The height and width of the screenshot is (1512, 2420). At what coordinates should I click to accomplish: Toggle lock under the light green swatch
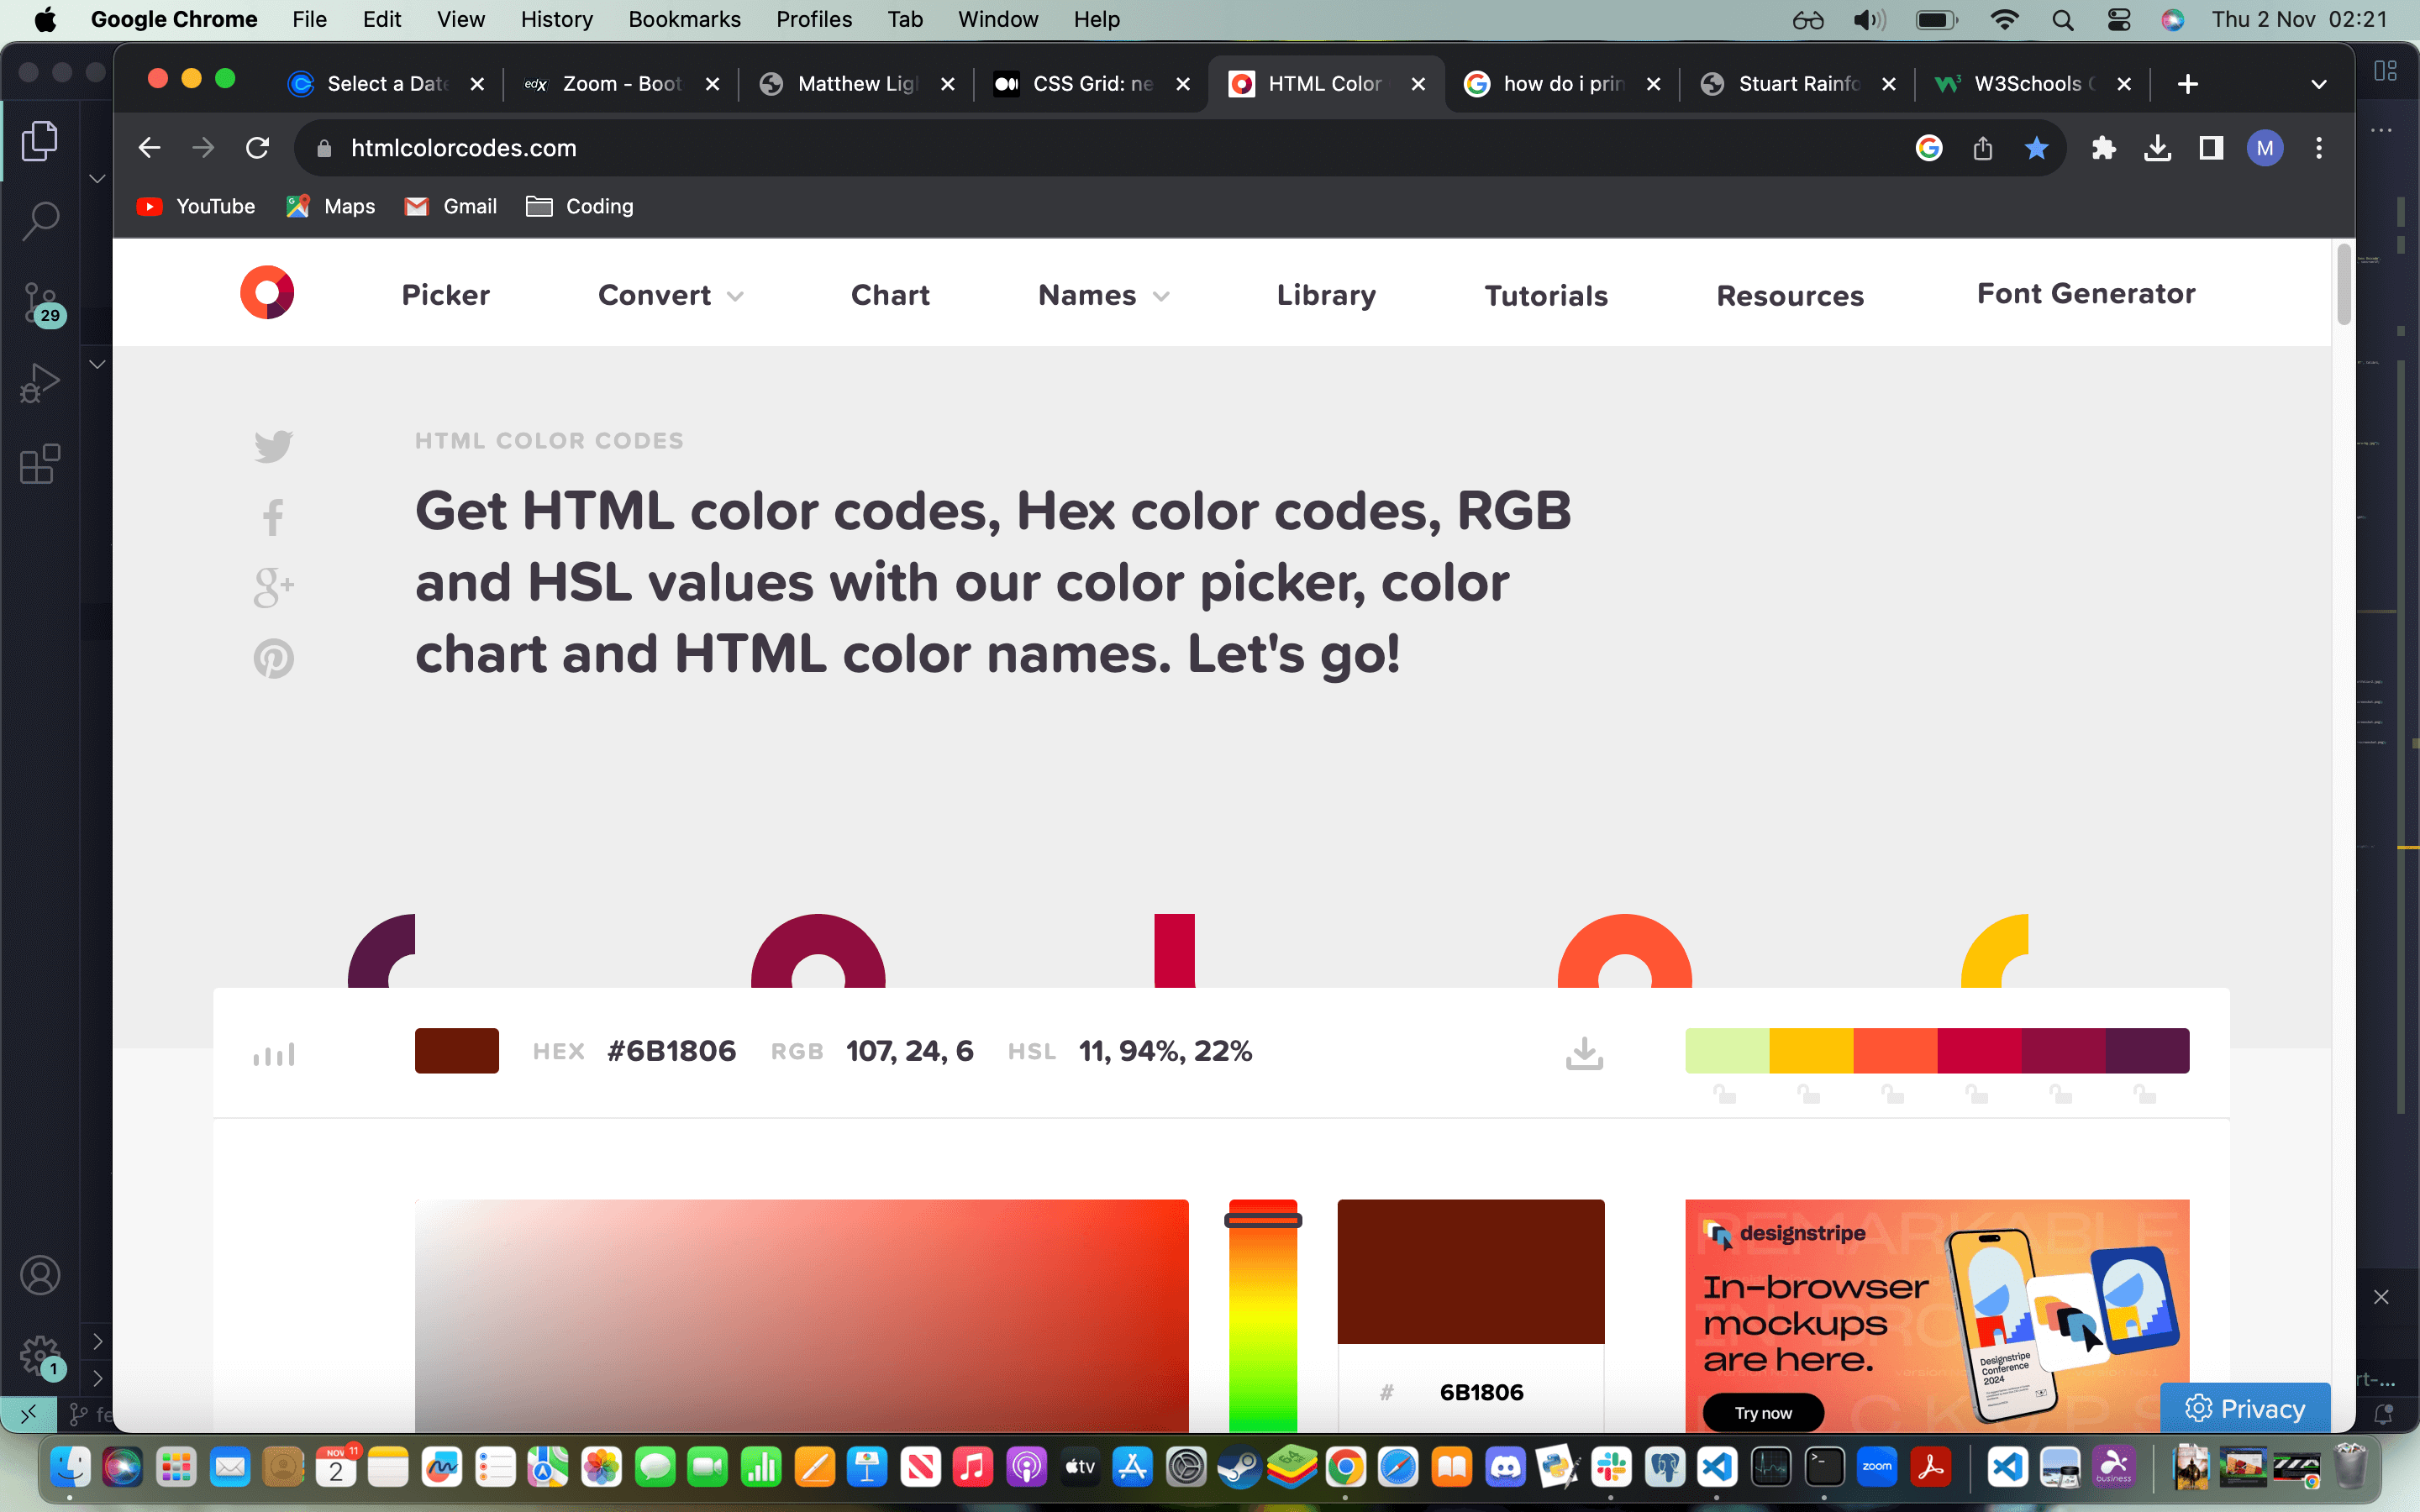pos(1724,1095)
